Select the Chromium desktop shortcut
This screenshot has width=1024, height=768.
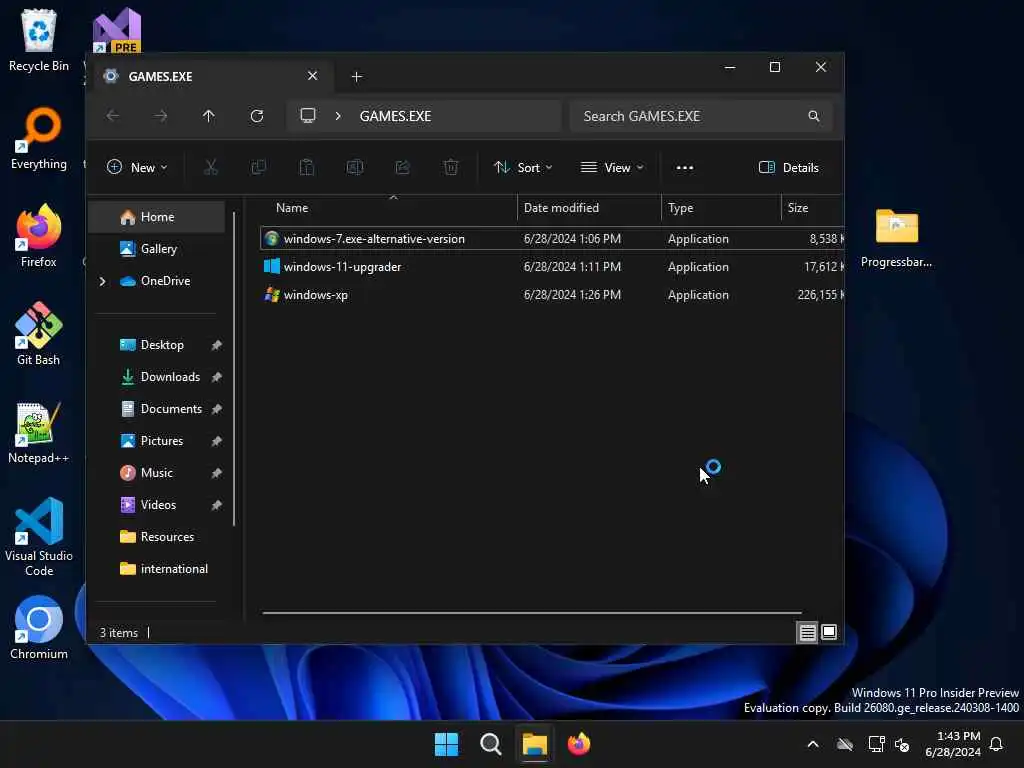coord(39,628)
